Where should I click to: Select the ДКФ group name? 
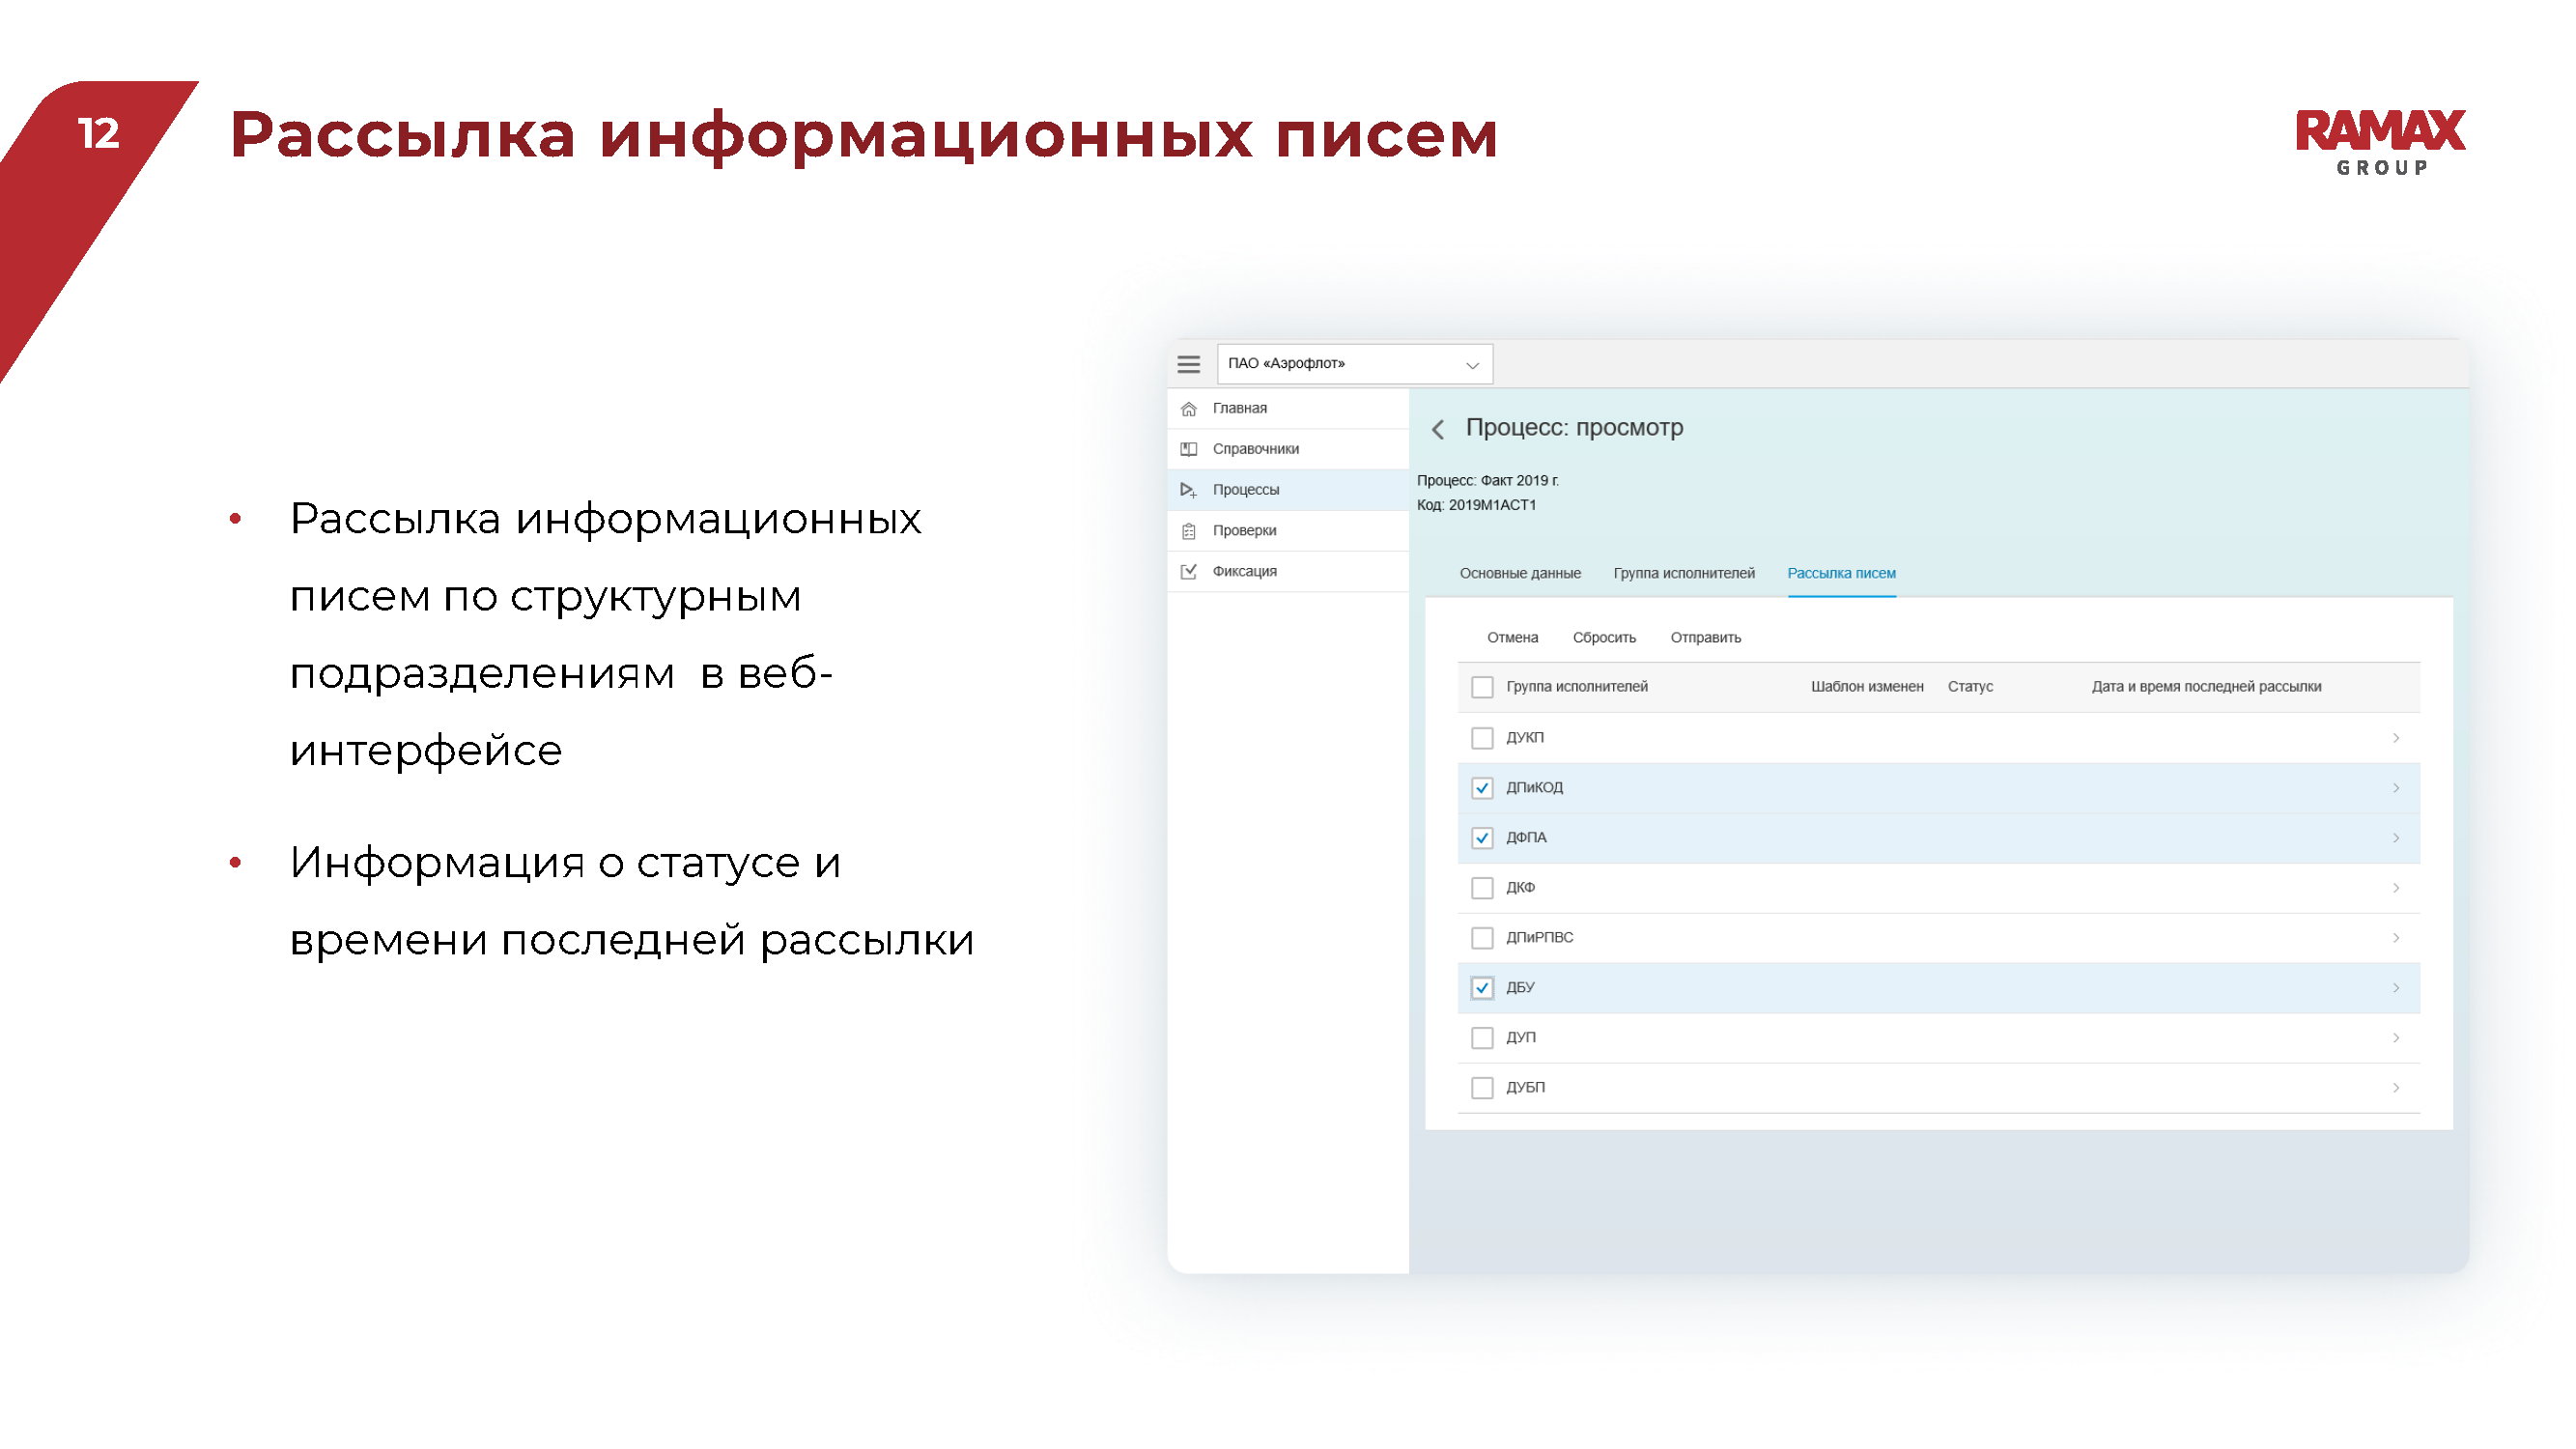pyautogui.click(x=1520, y=888)
